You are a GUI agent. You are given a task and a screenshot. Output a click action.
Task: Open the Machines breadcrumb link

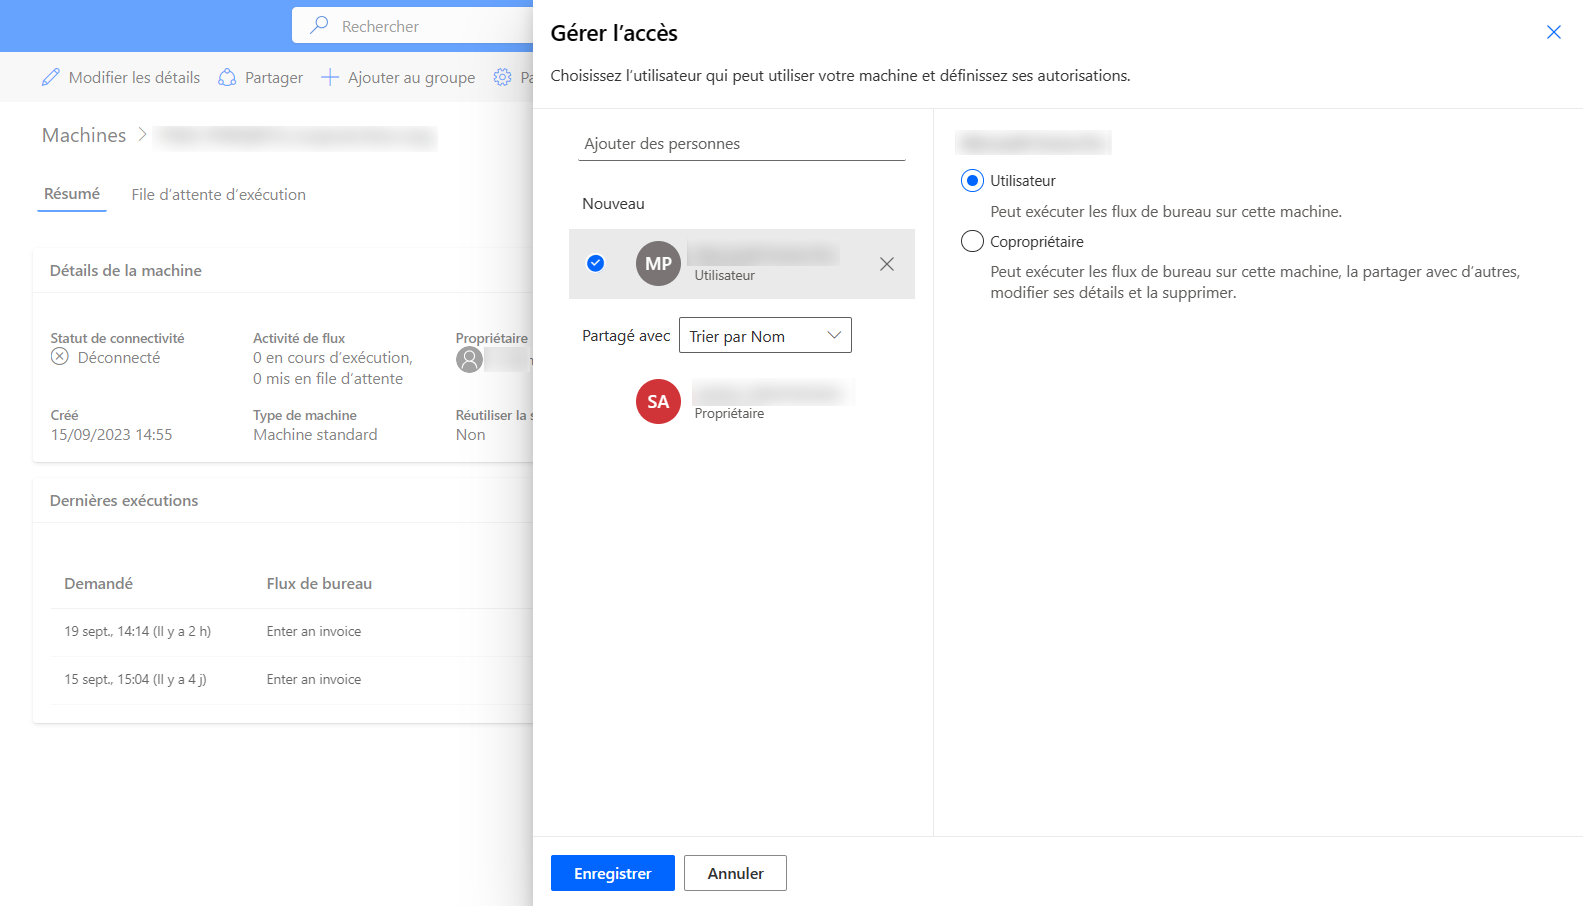pos(84,135)
